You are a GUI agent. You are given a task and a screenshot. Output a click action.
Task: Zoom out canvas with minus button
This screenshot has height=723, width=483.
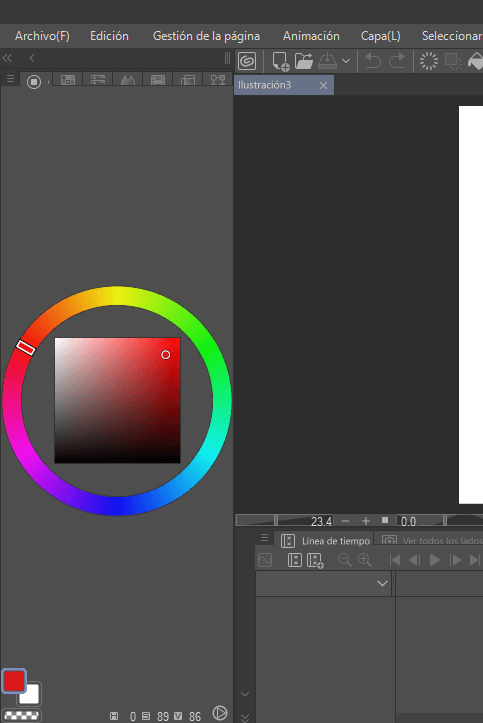pyautogui.click(x=346, y=521)
